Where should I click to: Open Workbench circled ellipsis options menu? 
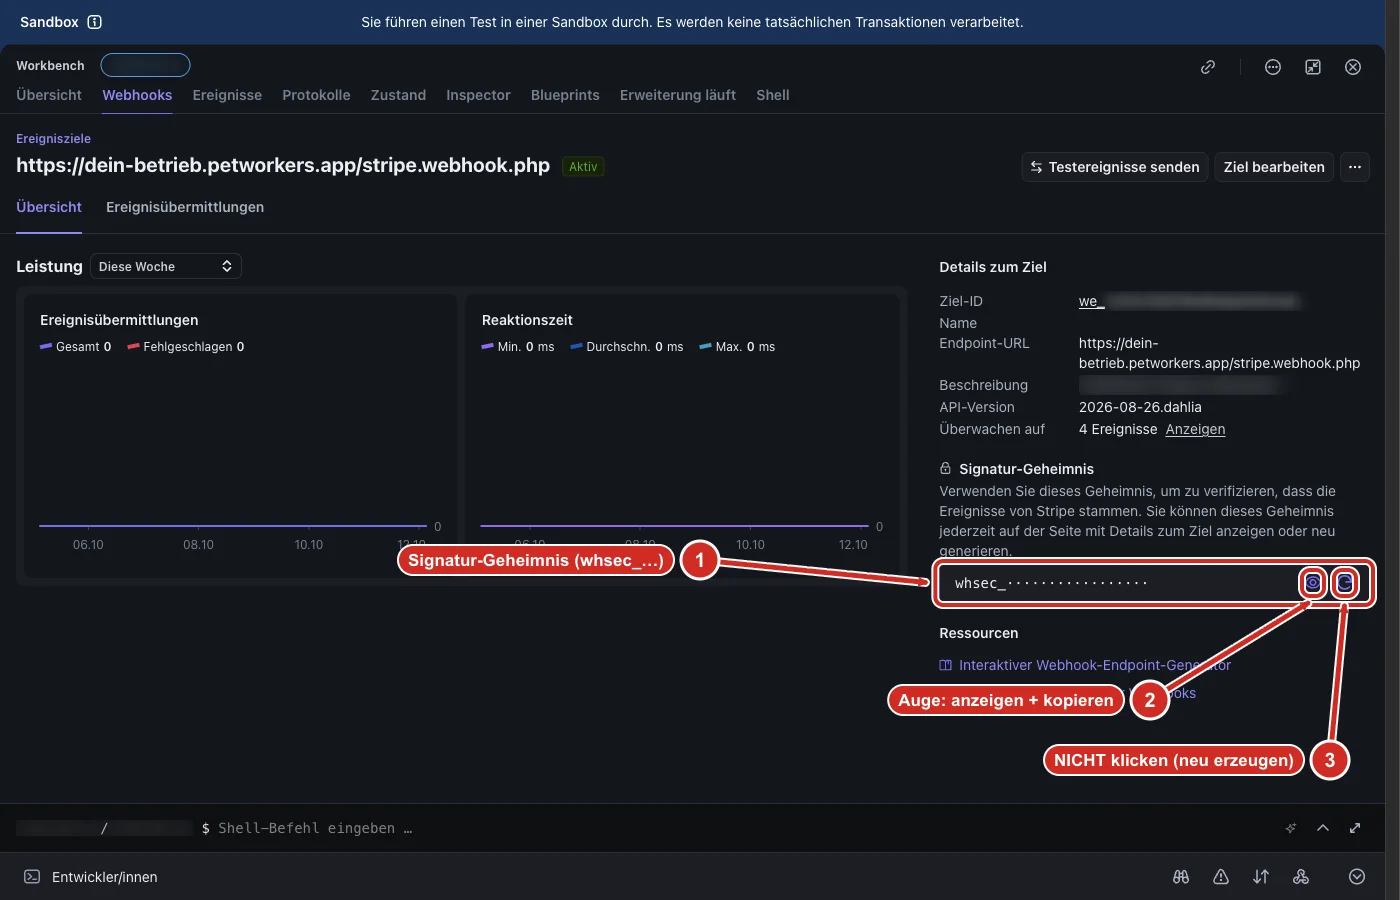[x=1273, y=67]
